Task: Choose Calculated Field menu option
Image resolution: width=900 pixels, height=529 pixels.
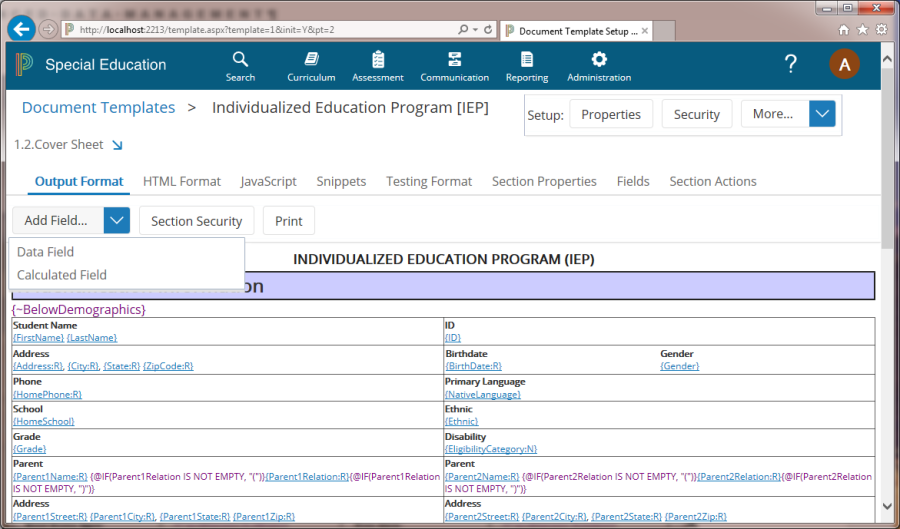Action: [x=62, y=275]
